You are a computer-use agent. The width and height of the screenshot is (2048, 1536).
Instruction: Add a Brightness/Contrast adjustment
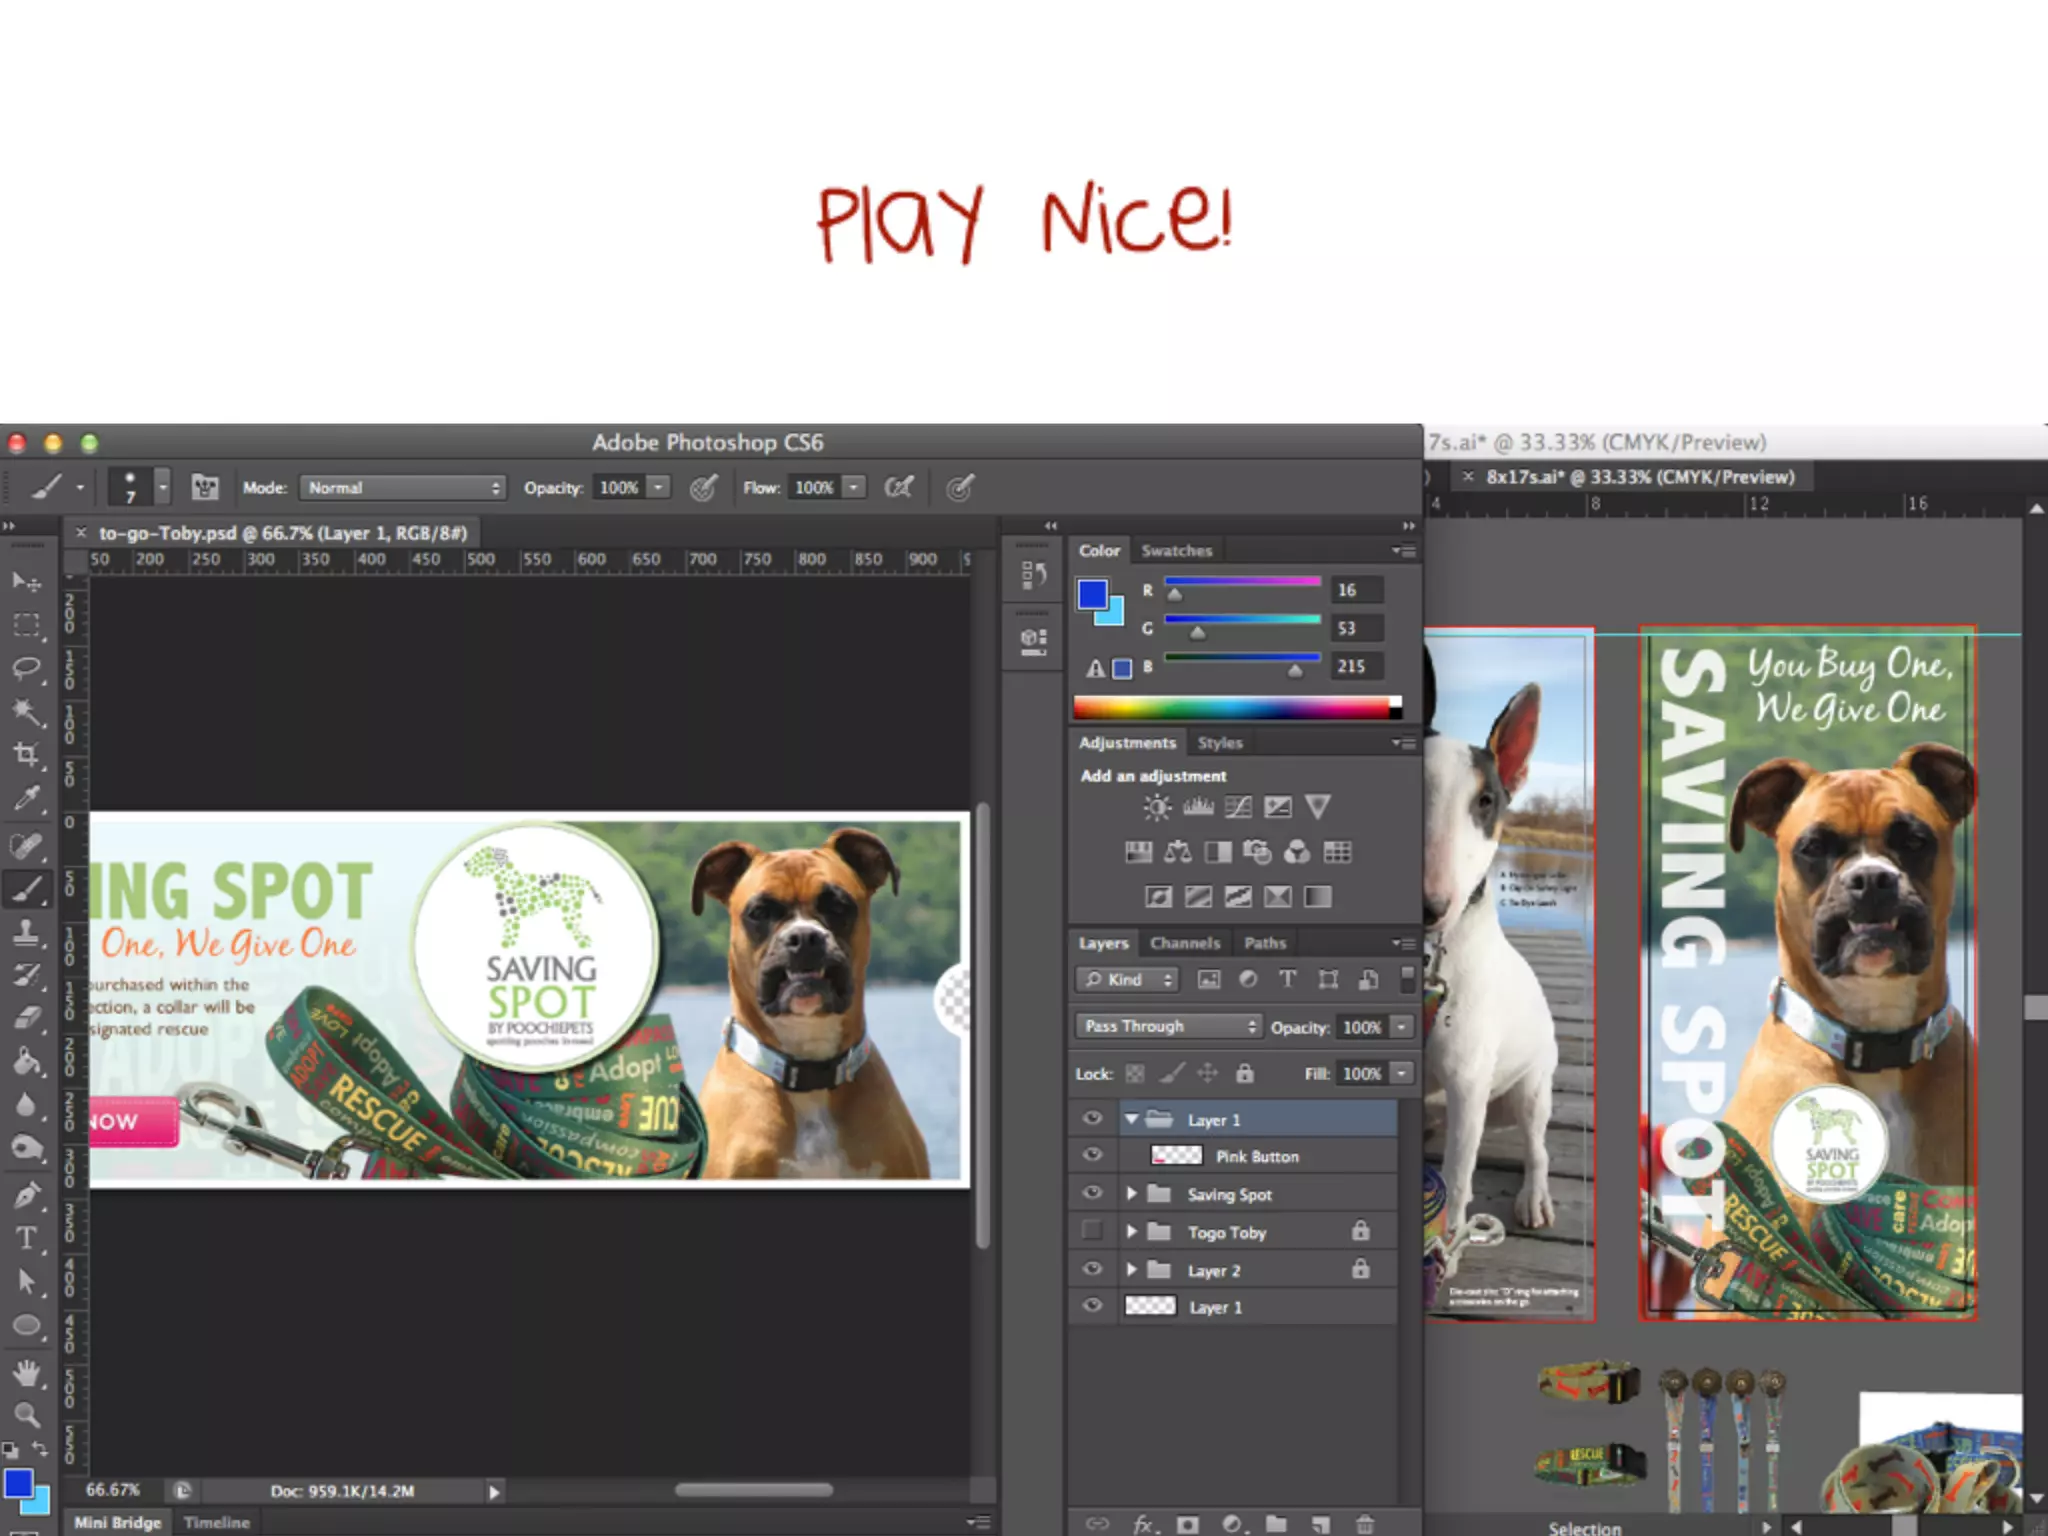point(1157,807)
